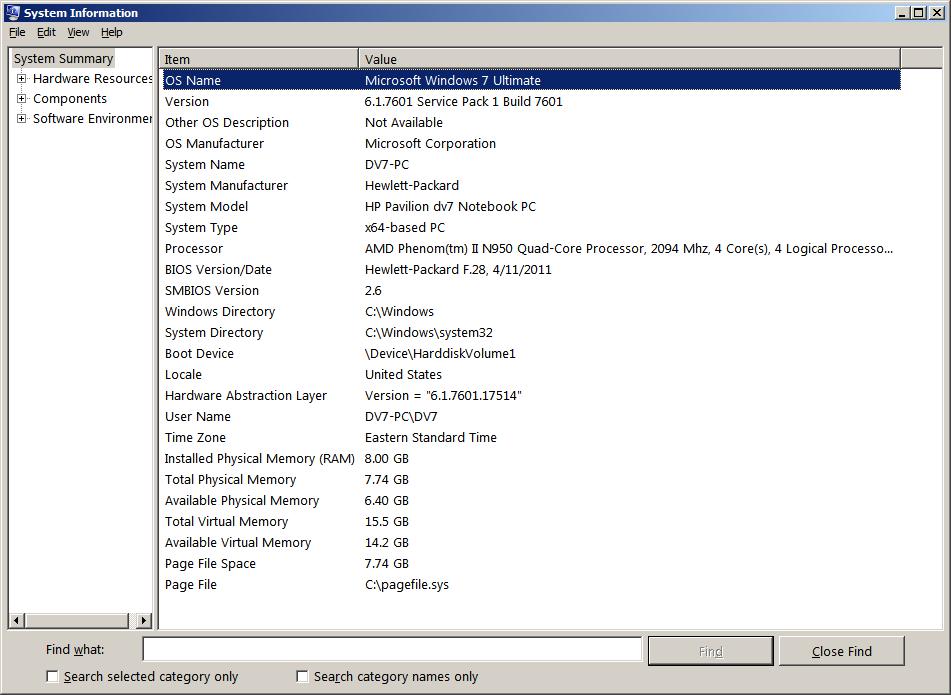This screenshot has height=695, width=951.
Task: Click the C:\pagefile.sys value
Action: point(407,585)
